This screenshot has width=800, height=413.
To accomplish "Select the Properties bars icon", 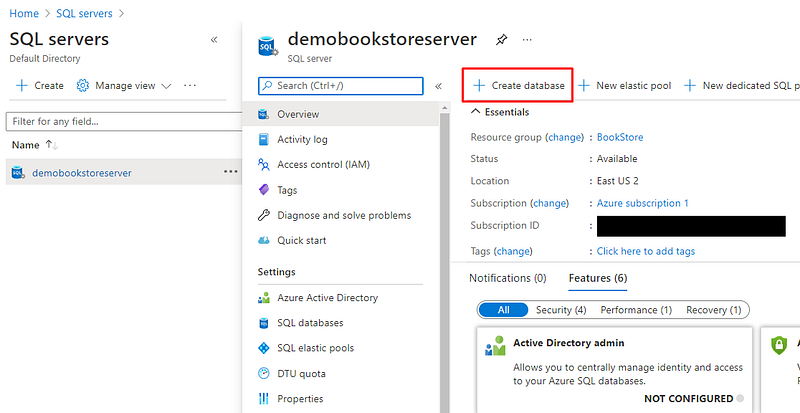I will pyautogui.click(x=263, y=399).
